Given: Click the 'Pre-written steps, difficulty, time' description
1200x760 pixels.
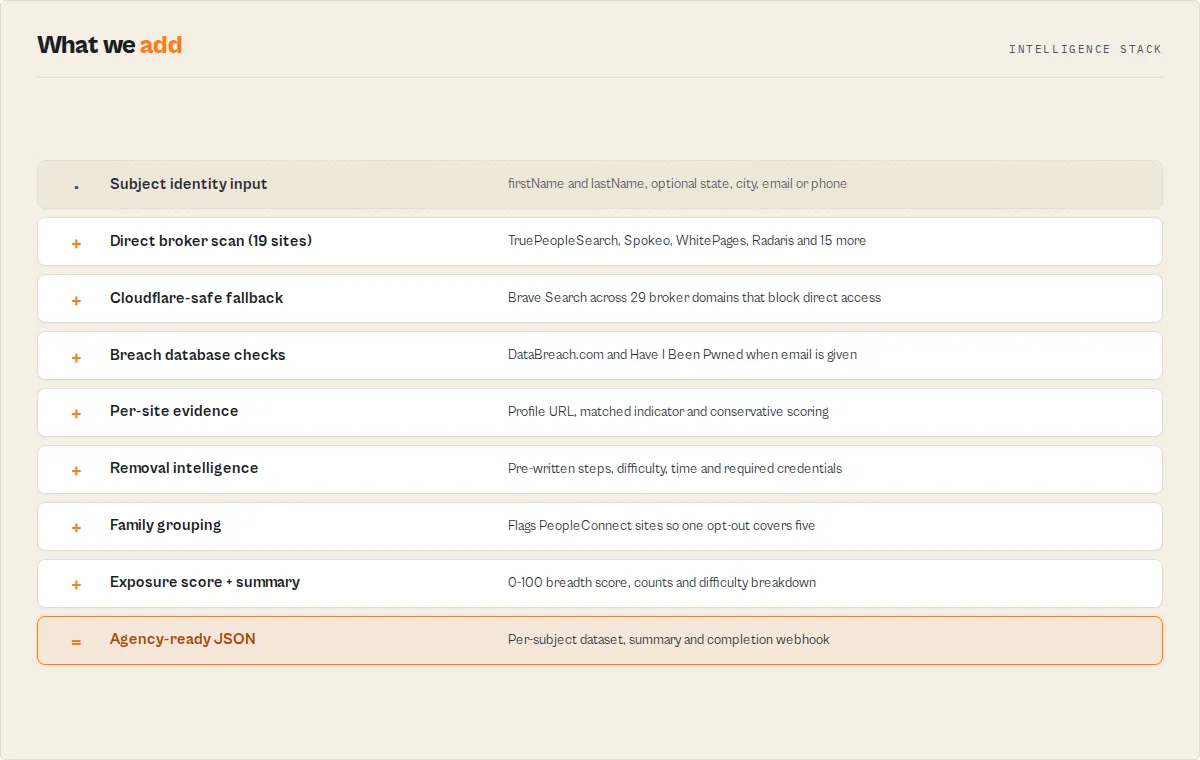Looking at the screenshot, I should click(x=675, y=469).
